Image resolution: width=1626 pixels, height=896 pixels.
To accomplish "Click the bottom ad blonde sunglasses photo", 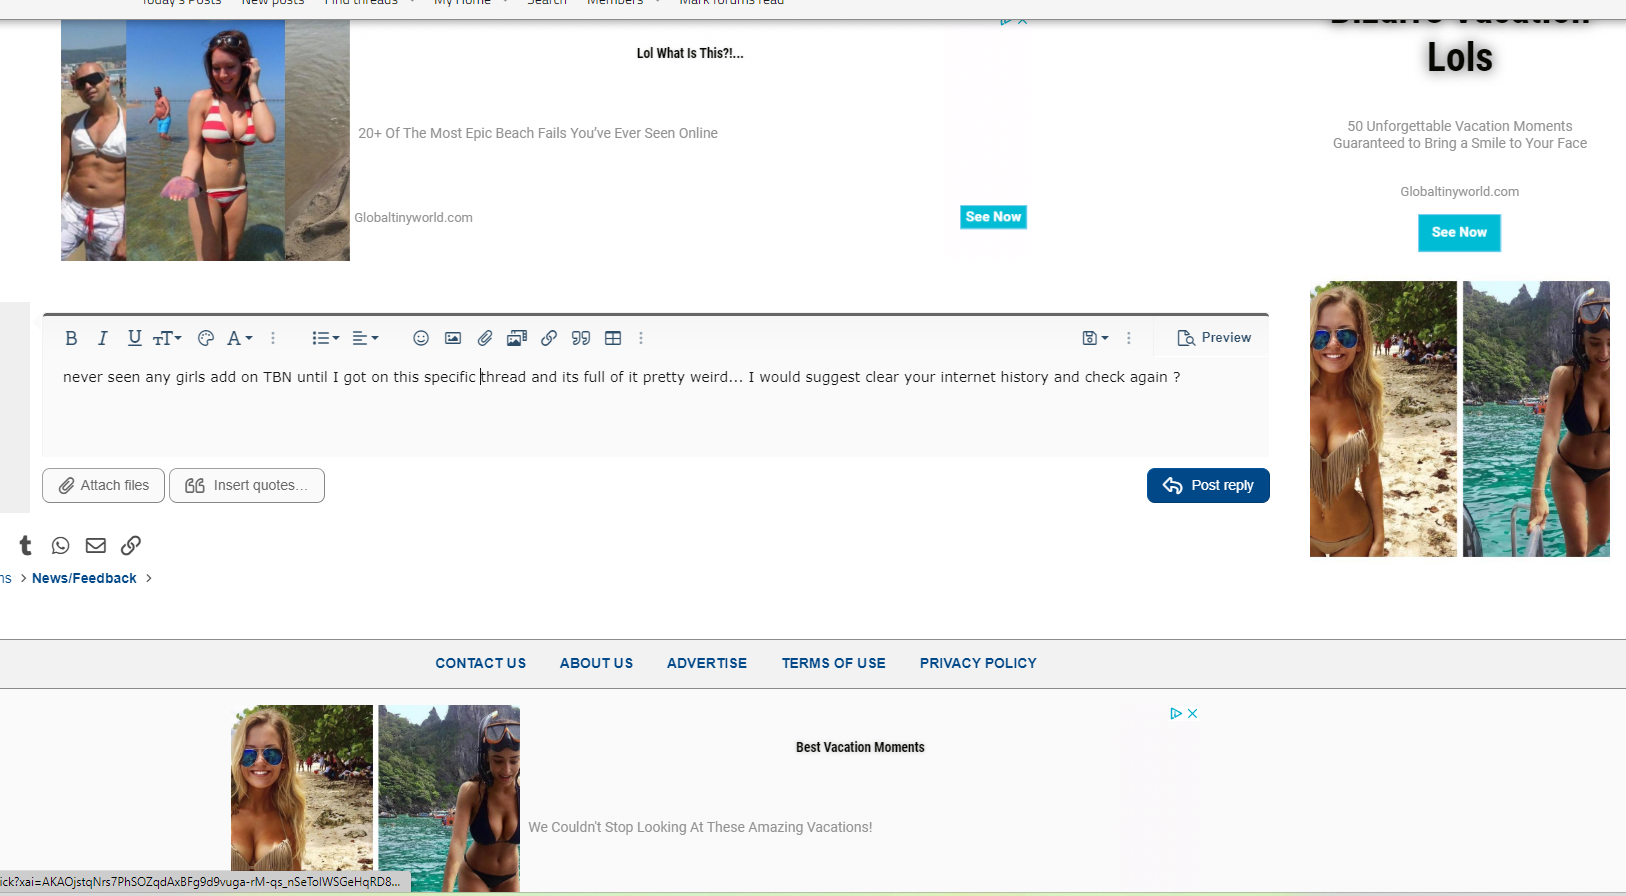I will click(x=302, y=798).
